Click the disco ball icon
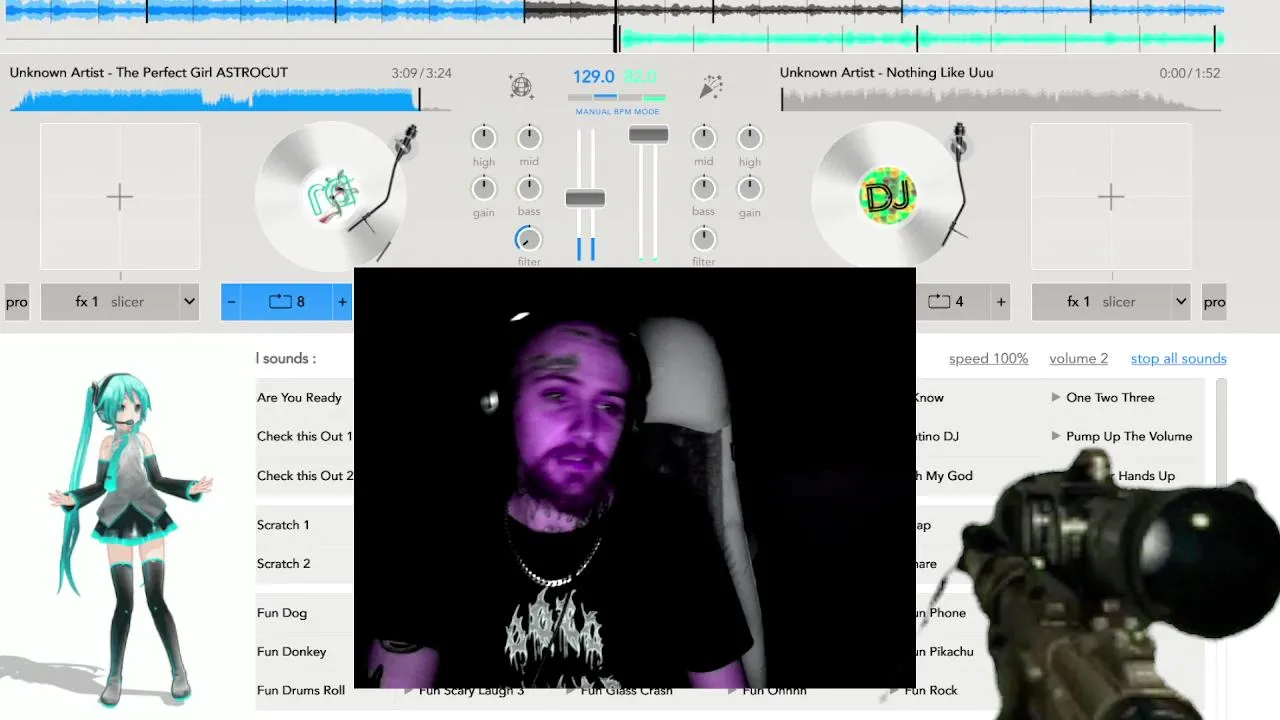 (x=521, y=86)
